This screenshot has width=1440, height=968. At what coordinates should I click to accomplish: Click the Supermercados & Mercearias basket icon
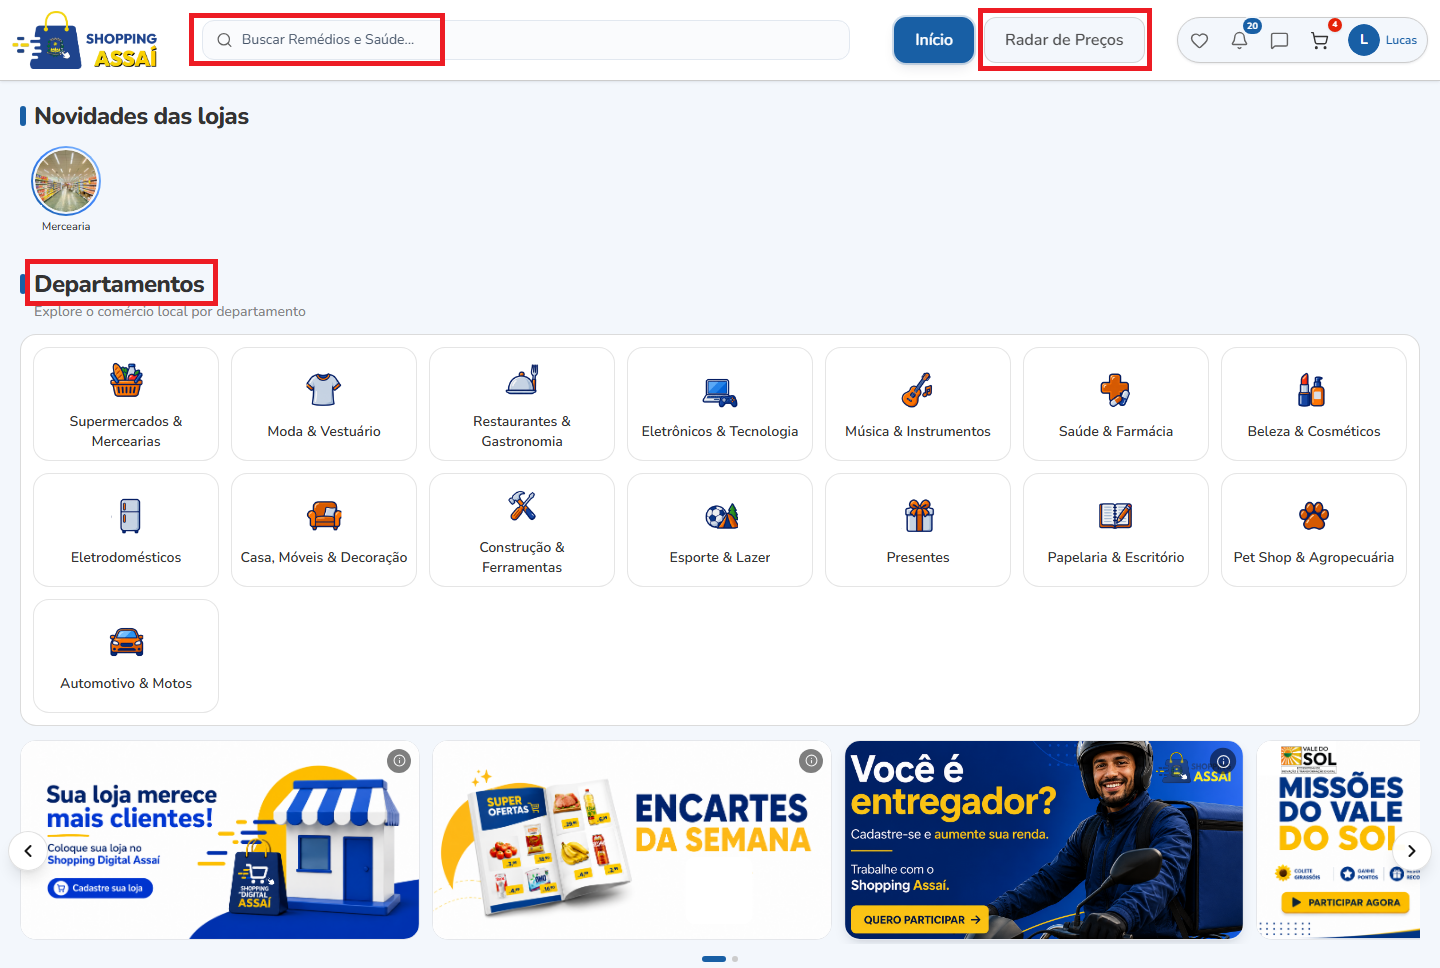tap(126, 380)
